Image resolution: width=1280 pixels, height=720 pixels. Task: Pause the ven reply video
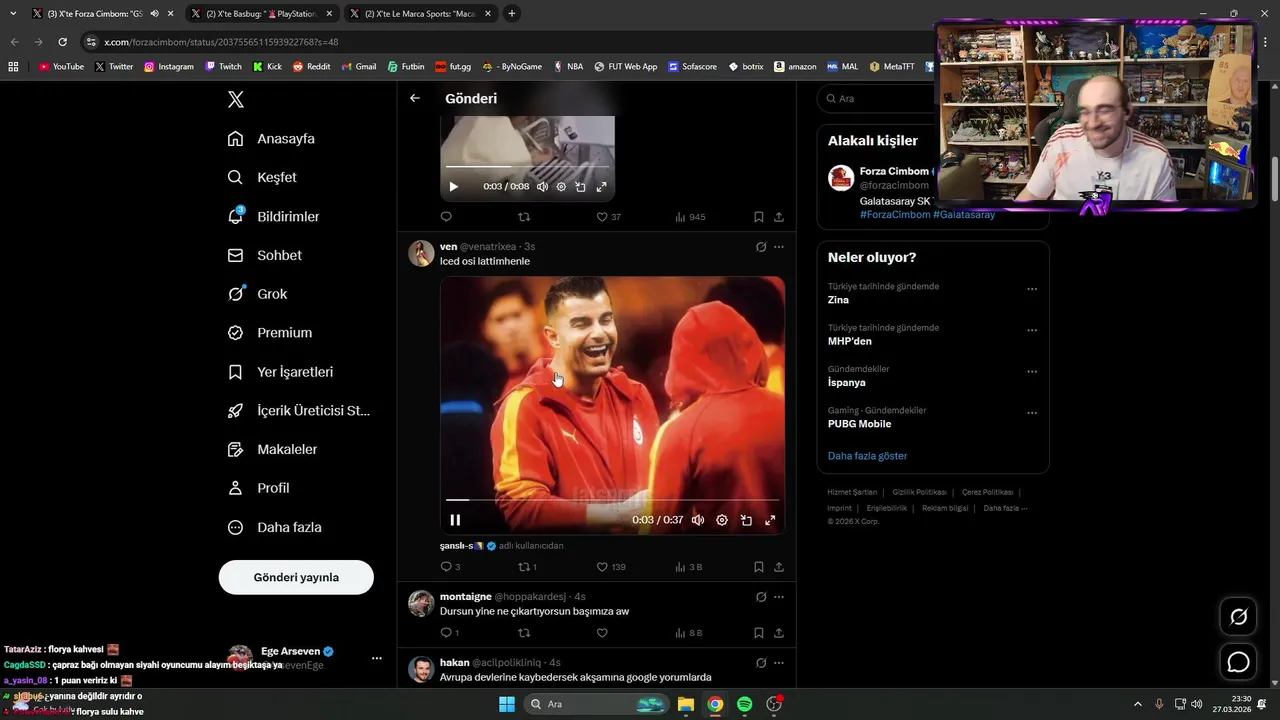click(x=455, y=520)
